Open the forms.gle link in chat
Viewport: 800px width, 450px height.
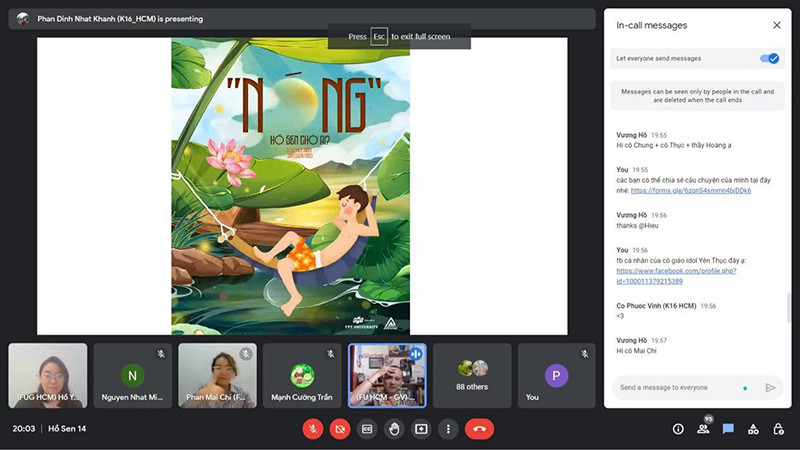pyautogui.click(x=690, y=190)
